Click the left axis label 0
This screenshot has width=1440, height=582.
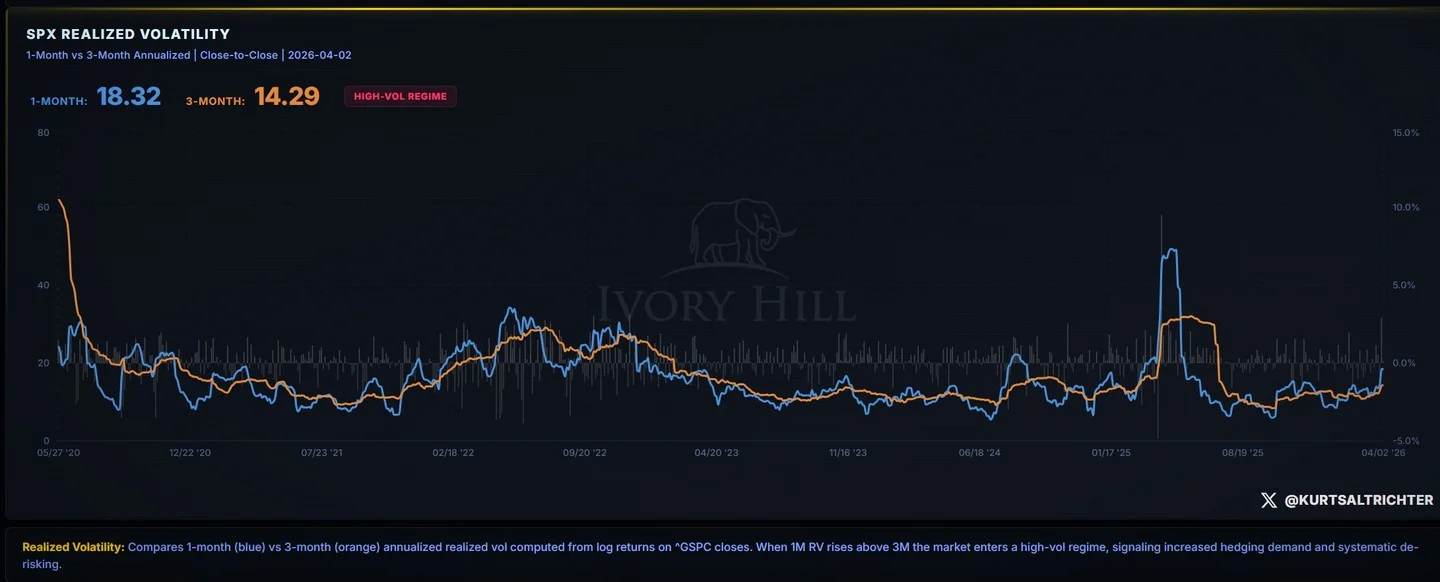click(46, 440)
